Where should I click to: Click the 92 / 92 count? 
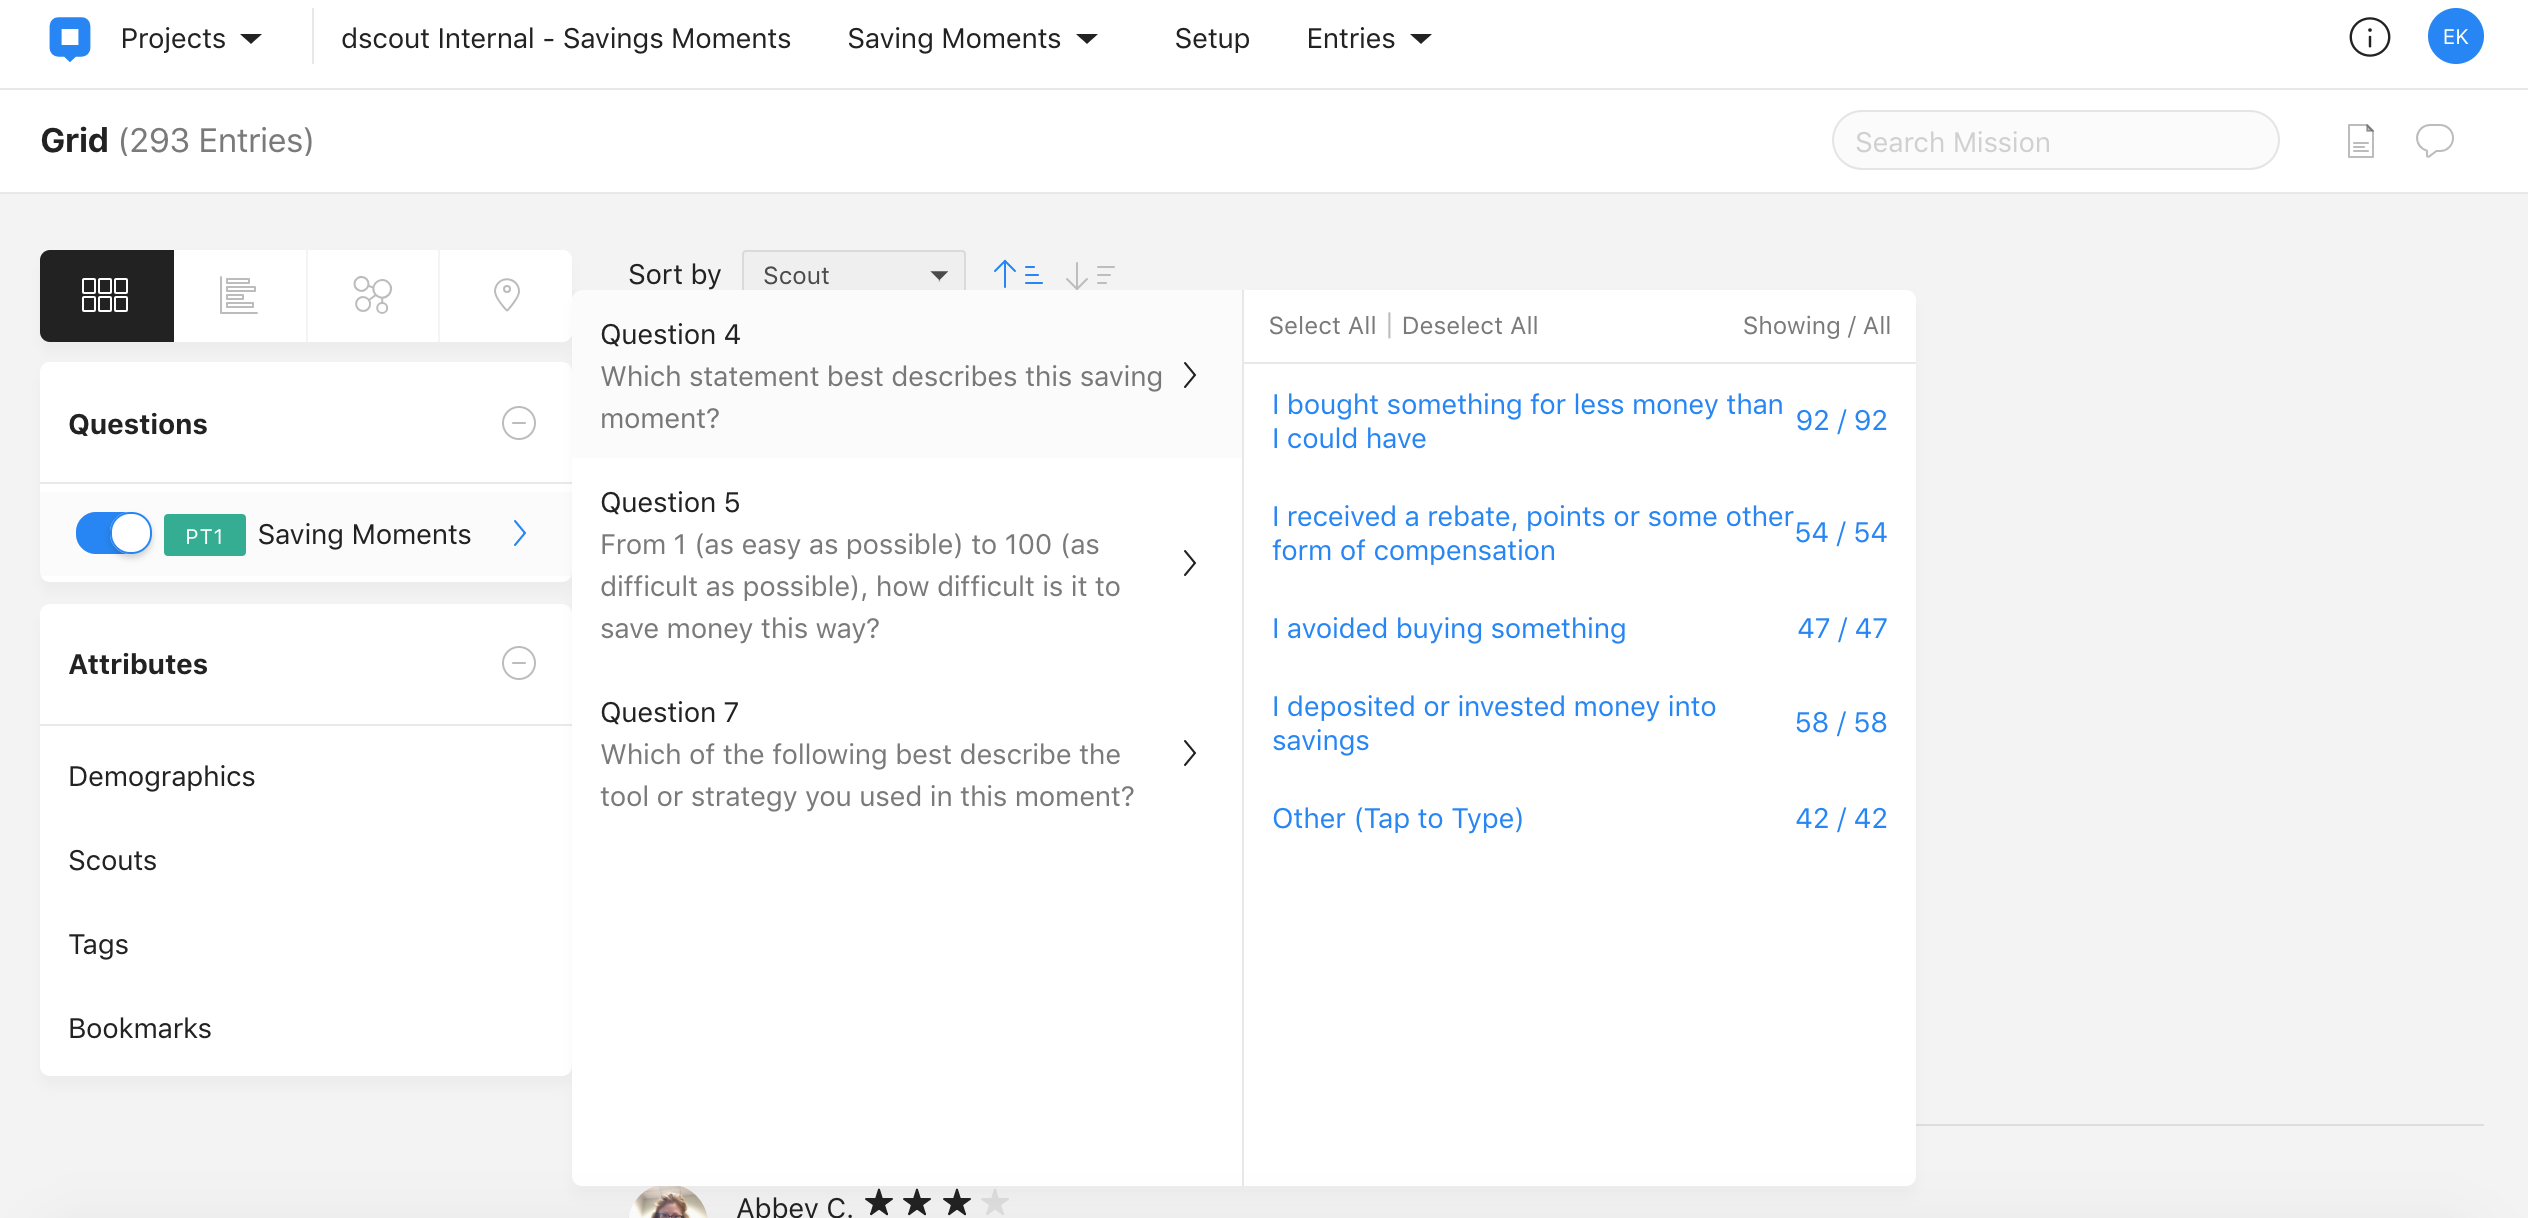(1841, 420)
